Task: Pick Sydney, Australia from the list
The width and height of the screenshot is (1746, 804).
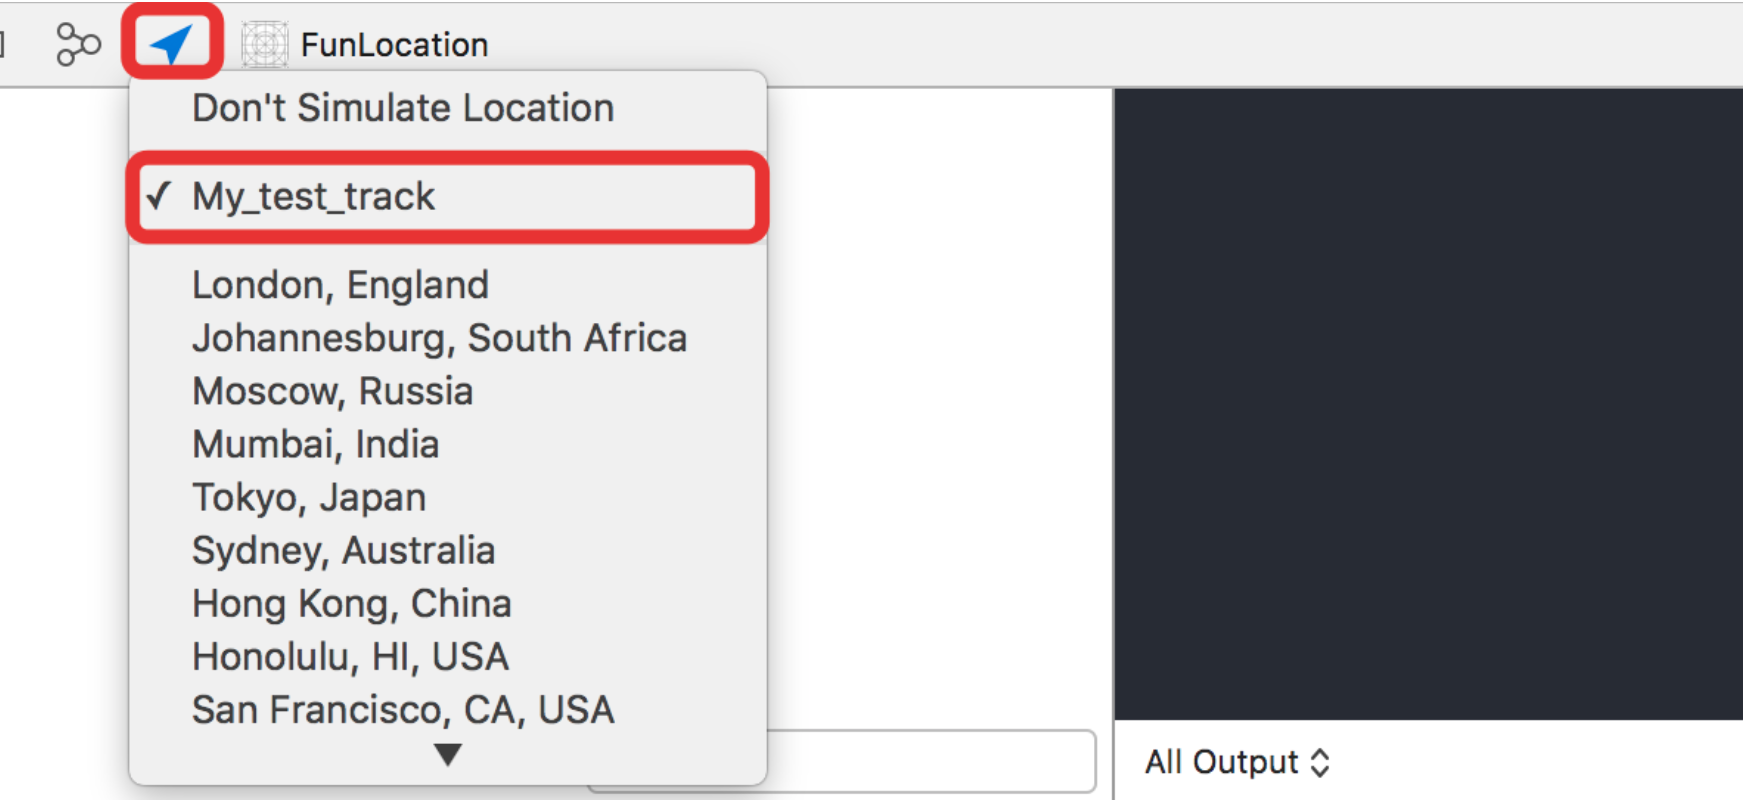Action: point(343,550)
